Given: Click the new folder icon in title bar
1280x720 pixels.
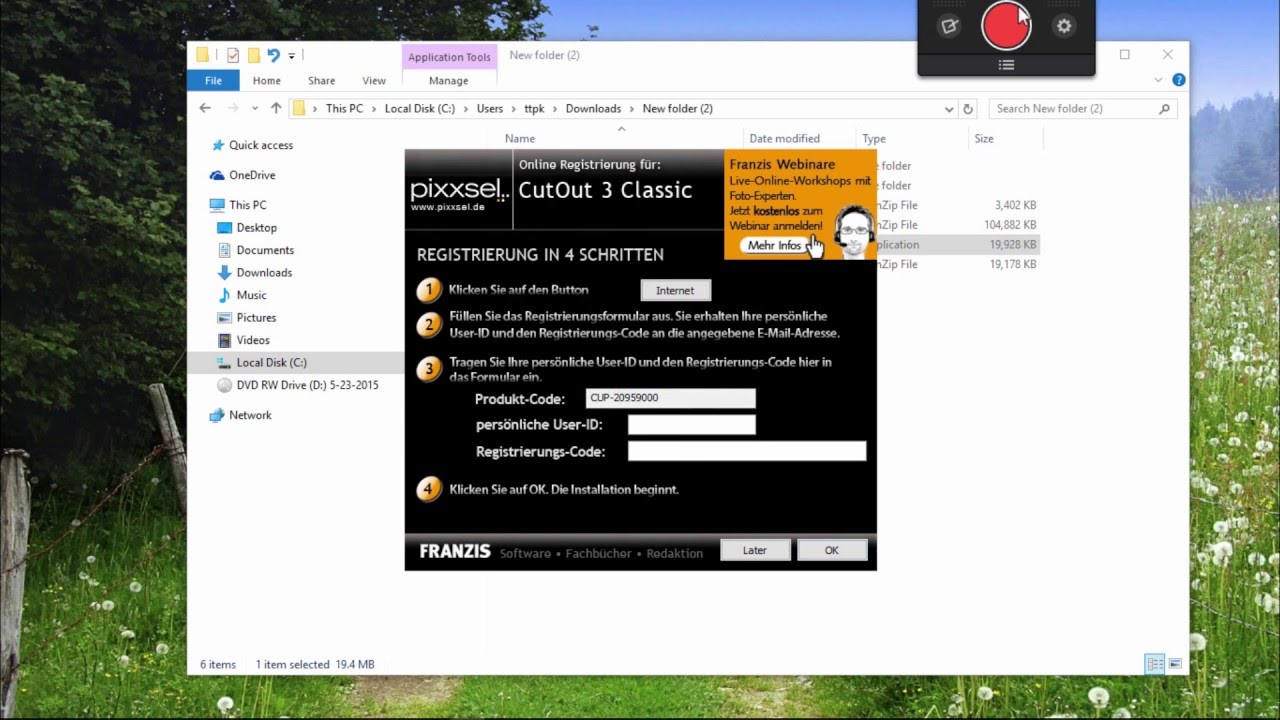Looking at the screenshot, I should [254, 55].
